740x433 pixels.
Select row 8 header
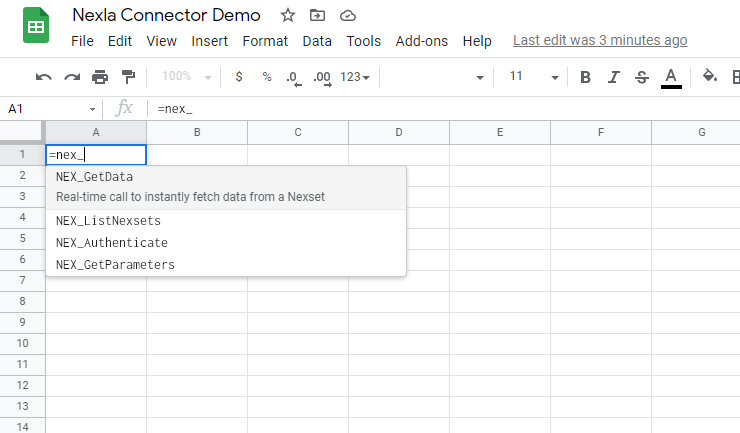(22, 301)
